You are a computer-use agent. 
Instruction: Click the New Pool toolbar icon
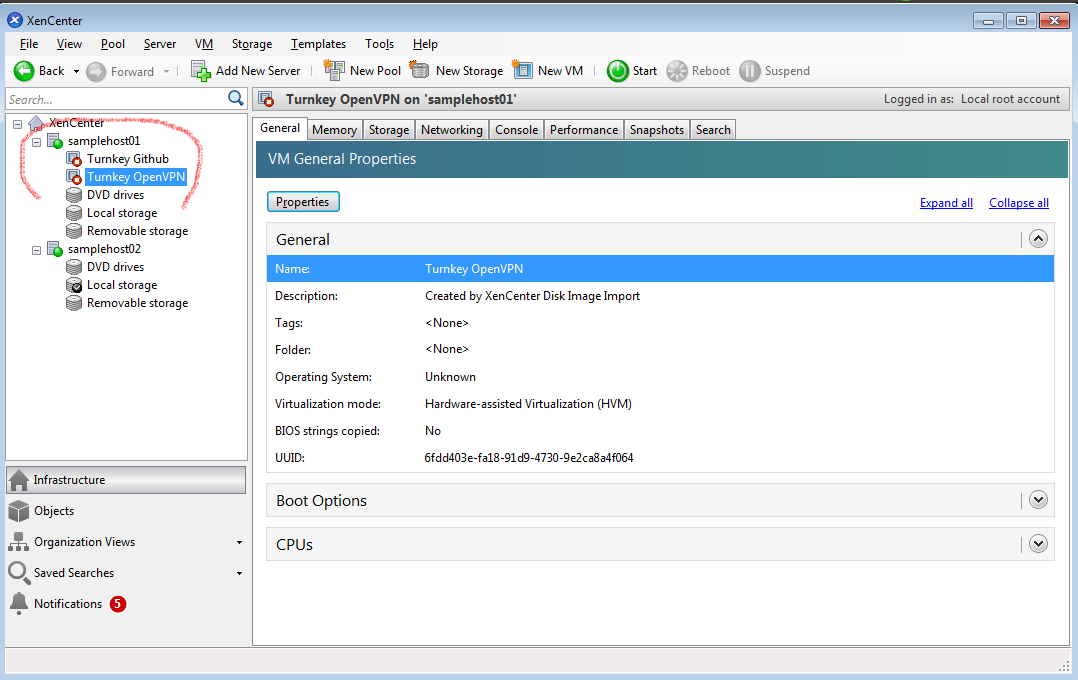point(334,71)
